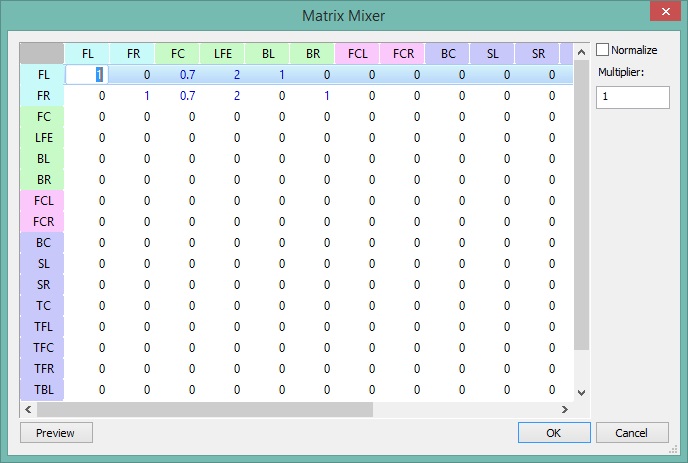The height and width of the screenshot is (463, 688).
Task: Click the TBL row header
Action: [42, 389]
